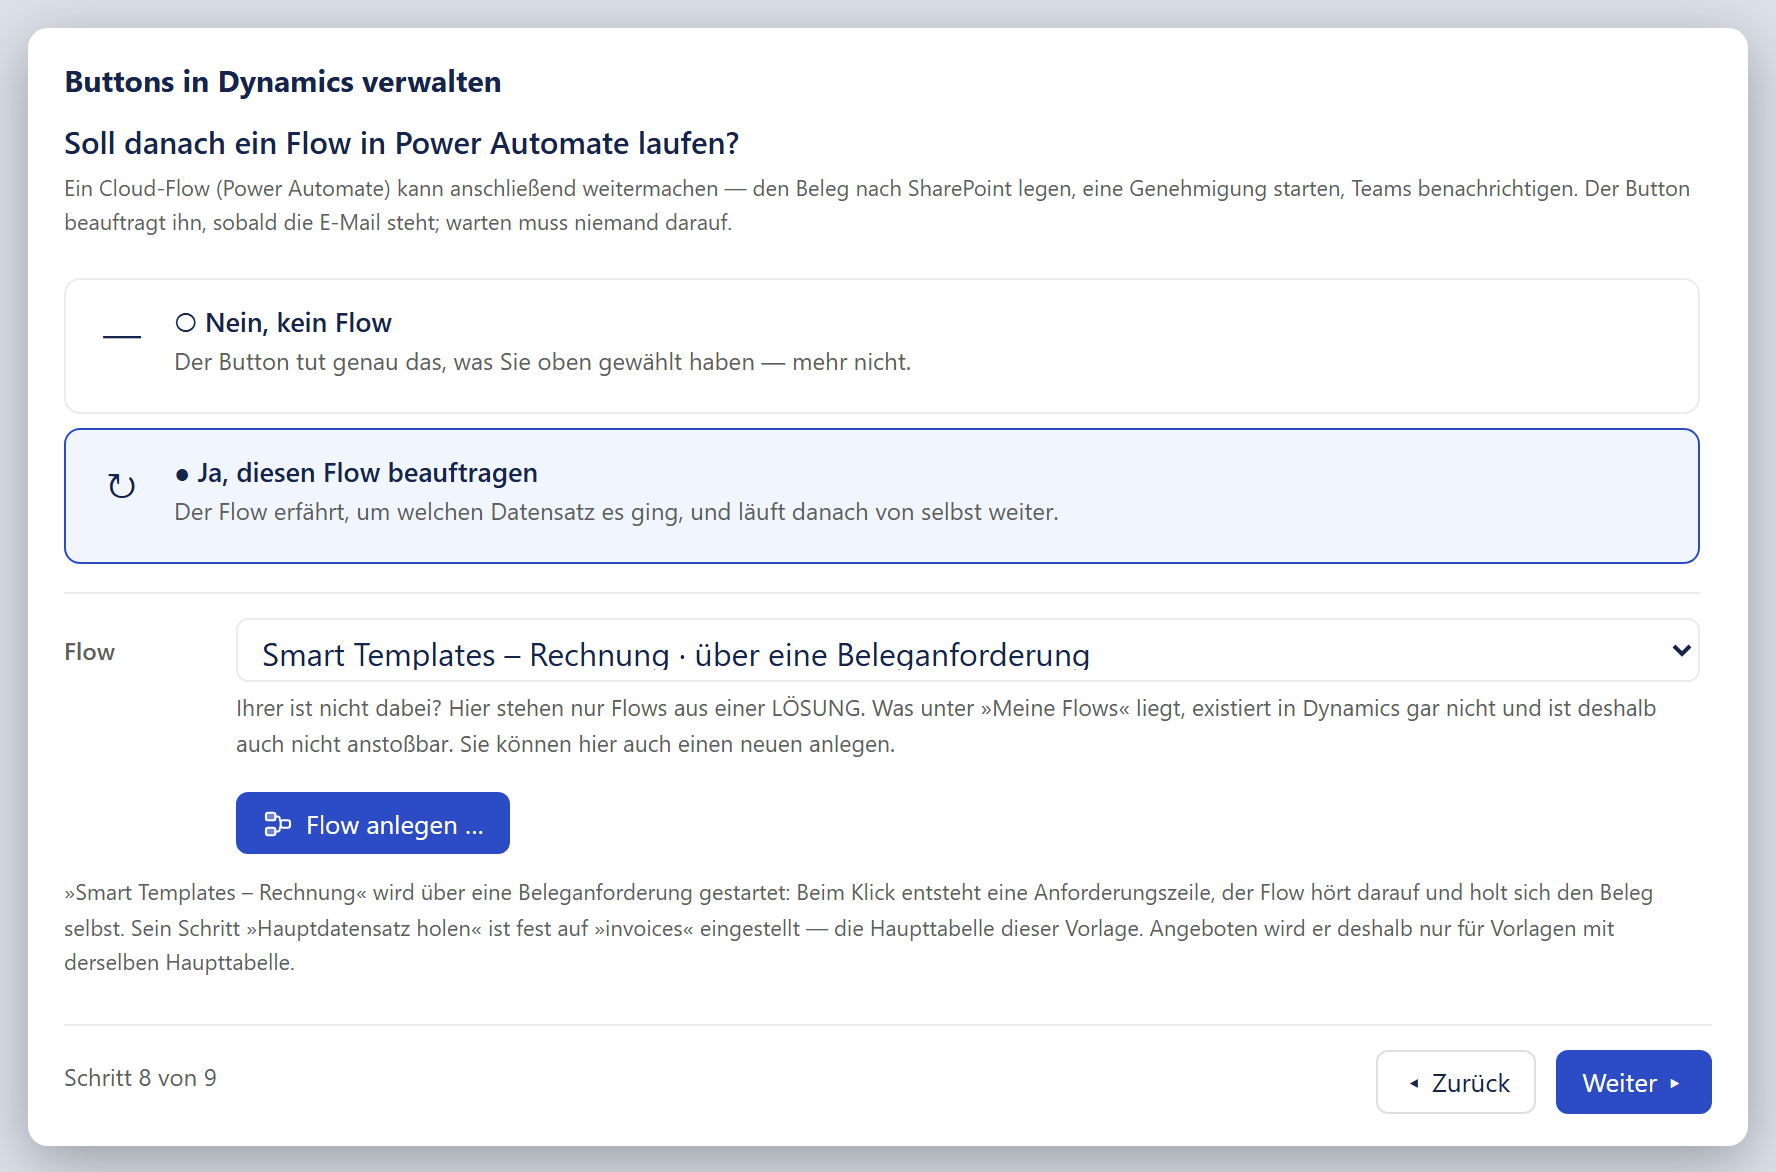Click the 'Flow anlegen ...' button
The image size is (1776, 1172).
tap(373, 823)
